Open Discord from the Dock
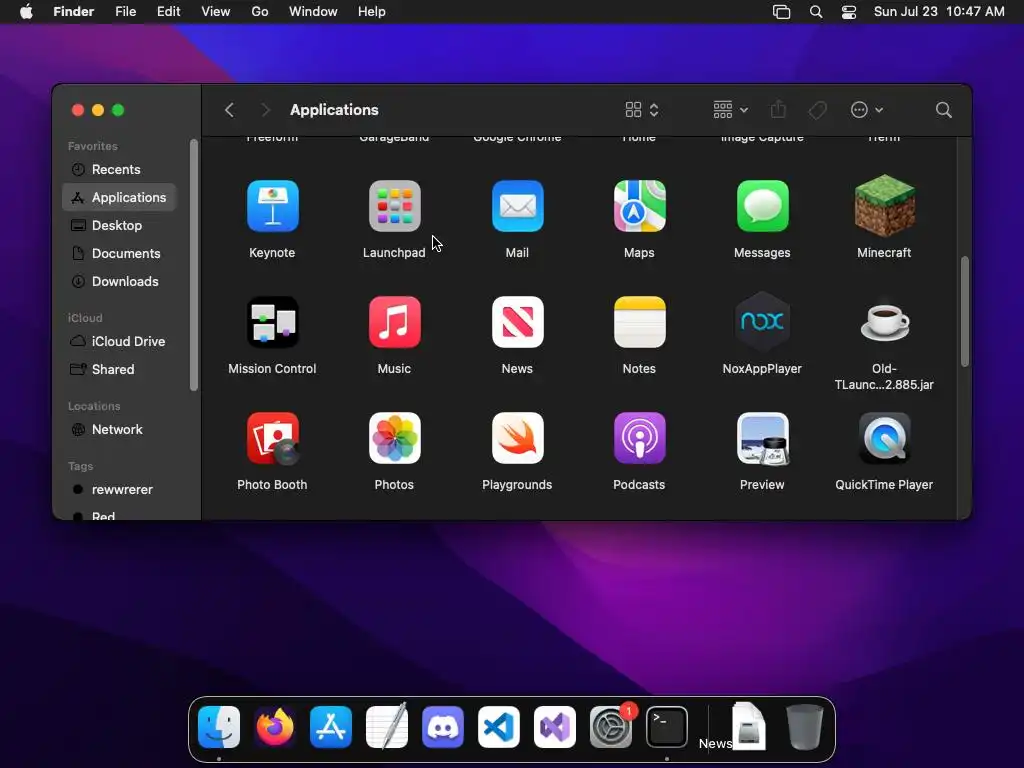Image resolution: width=1024 pixels, height=768 pixels. tap(443, 726)
